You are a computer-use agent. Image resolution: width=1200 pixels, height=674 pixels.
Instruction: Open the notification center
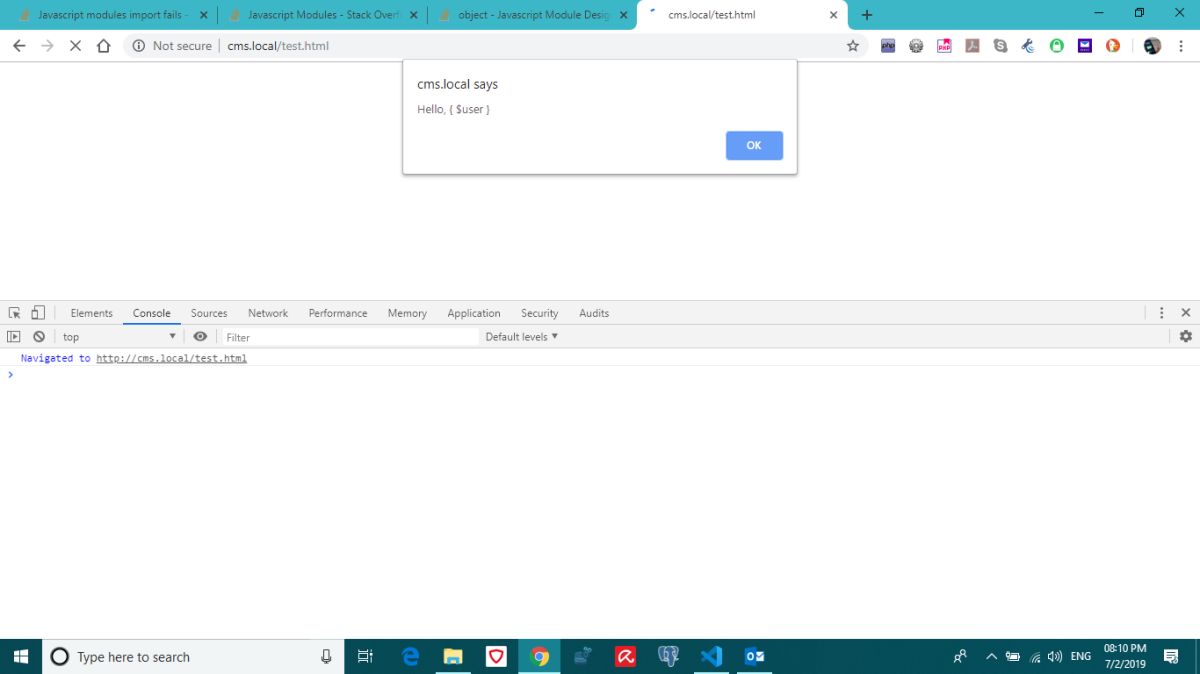coord(1171,656)
